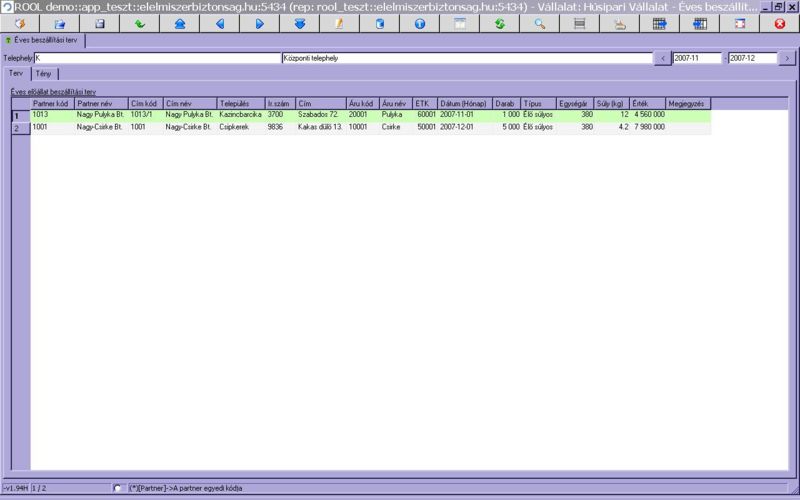Click the blue info toolbar icon

419,23
